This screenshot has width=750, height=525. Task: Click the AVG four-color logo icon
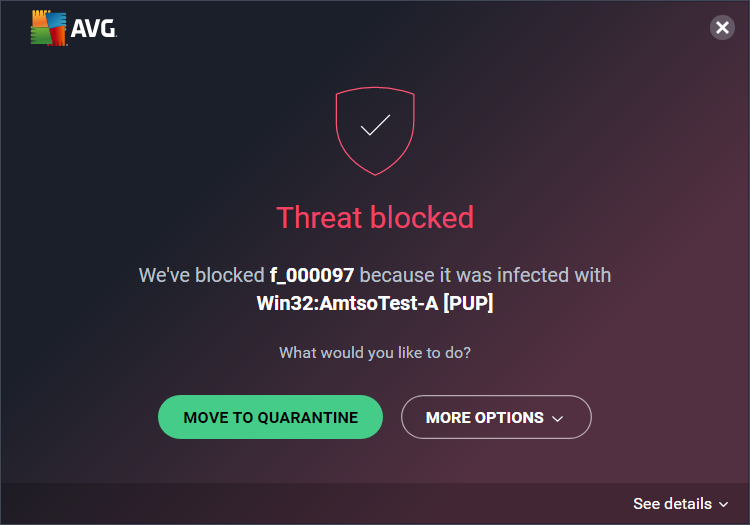click(x=47, y=29)
